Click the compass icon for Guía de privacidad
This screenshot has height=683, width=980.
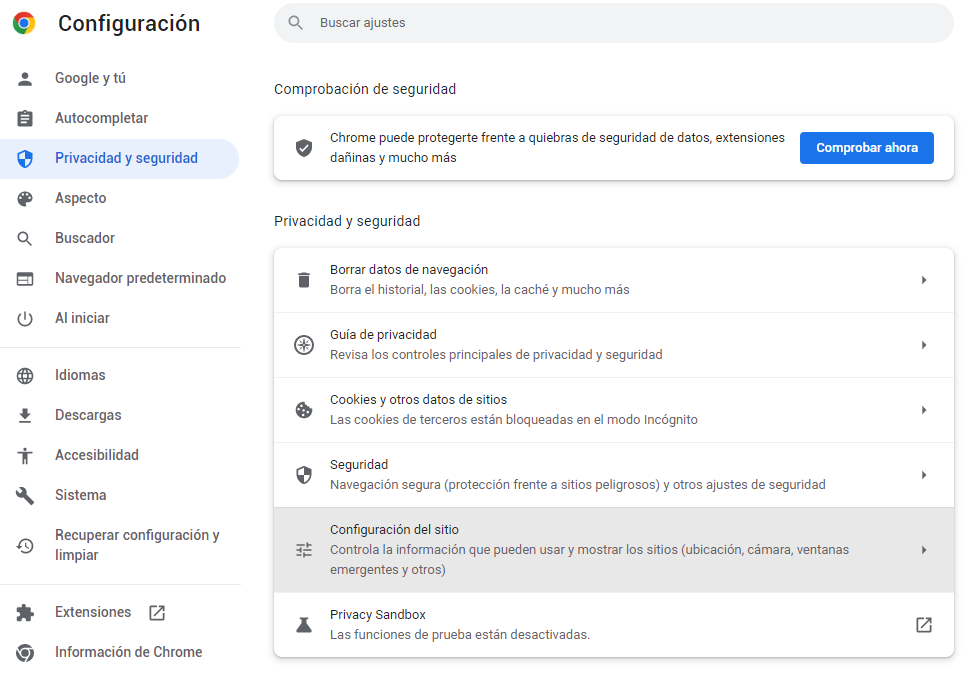click(304, 345)
